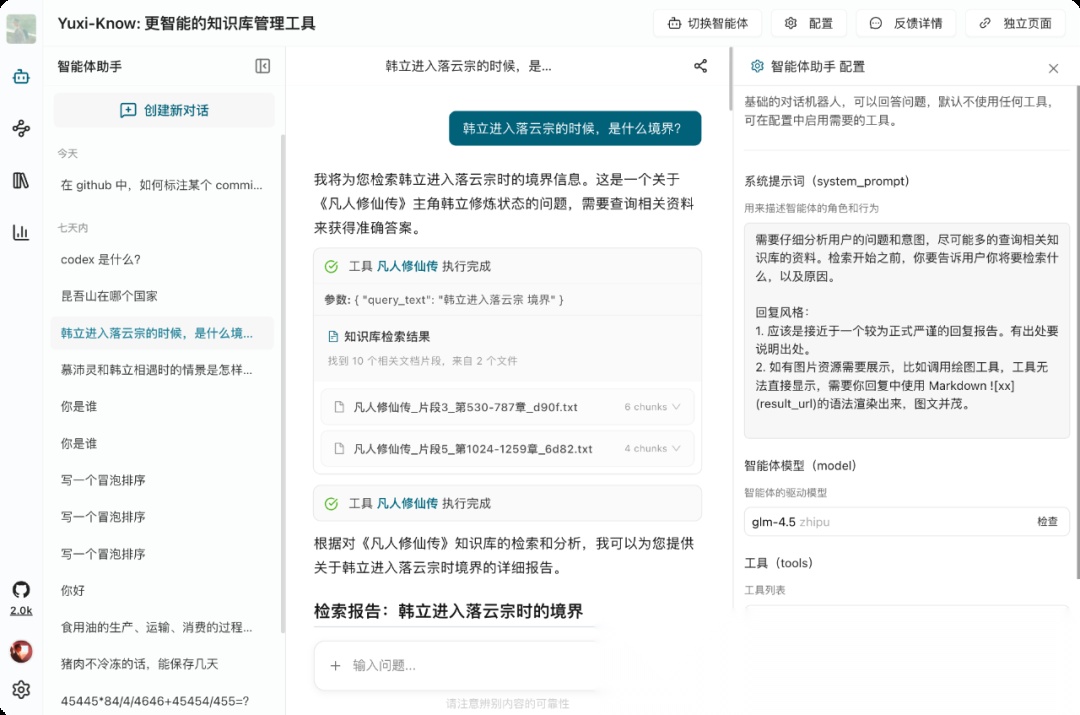Open the workflow graph icon in left sidebar
The height and width of the screenshot is (715, 1080).
(x=21, y=126)
